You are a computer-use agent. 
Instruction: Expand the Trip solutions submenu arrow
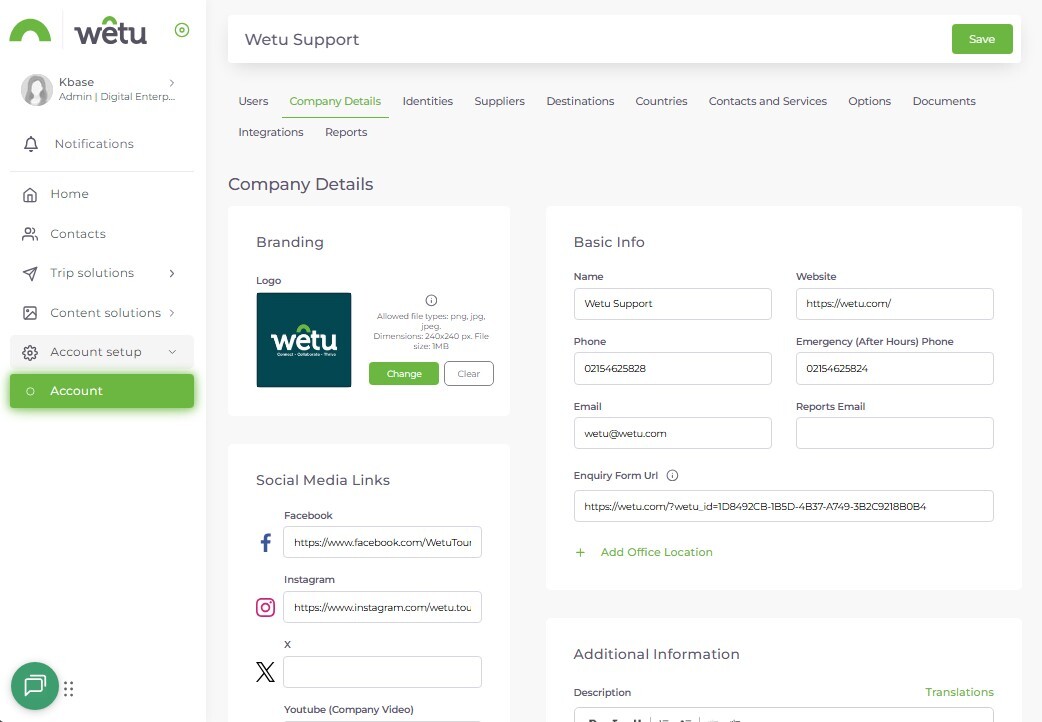172,273
